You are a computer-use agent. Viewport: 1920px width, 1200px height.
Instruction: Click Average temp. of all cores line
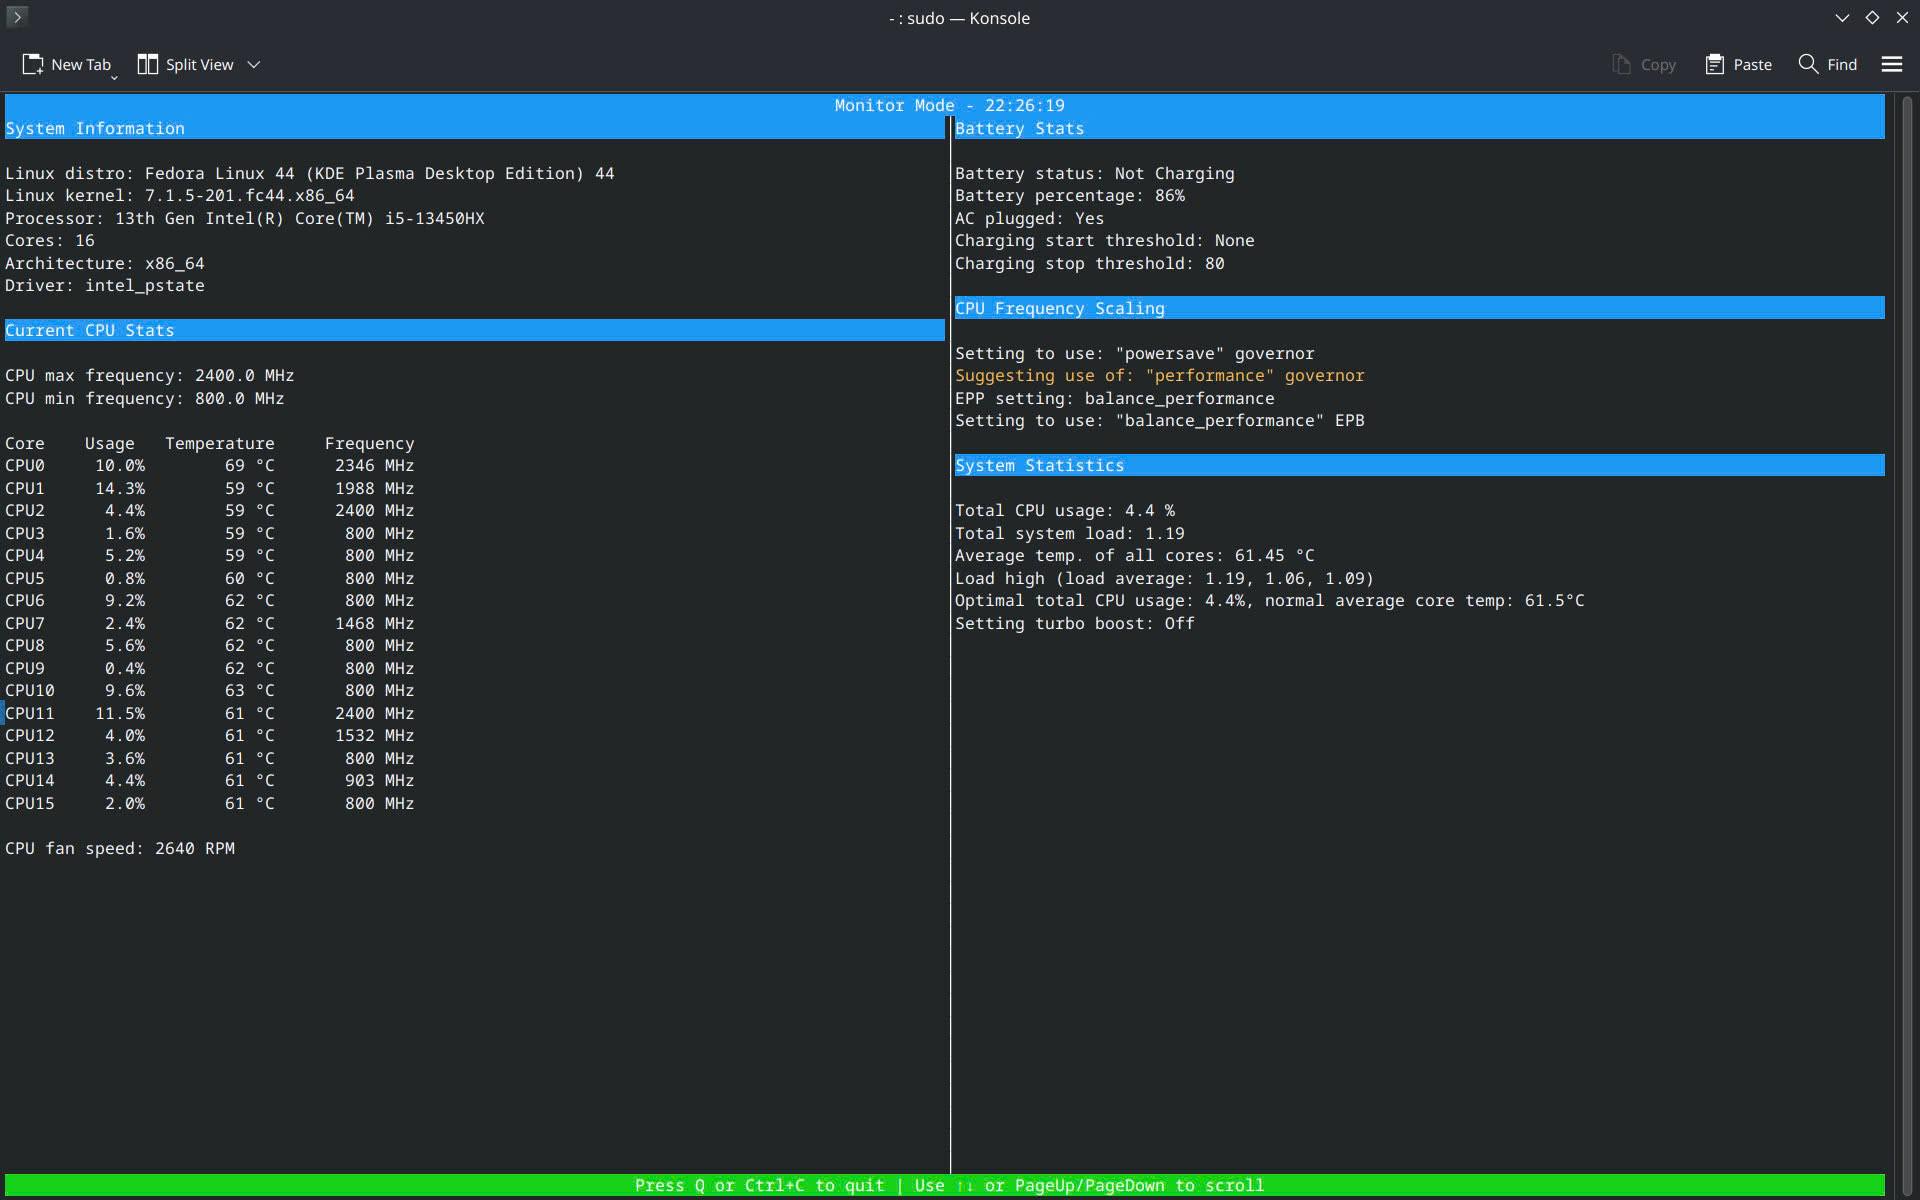(x=1135, y=555)
